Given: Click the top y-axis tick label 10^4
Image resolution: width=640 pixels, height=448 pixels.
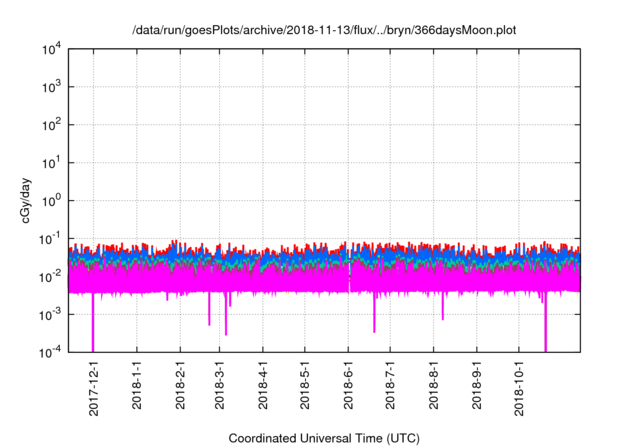Looking at the screenshot, I should (52, 49).
